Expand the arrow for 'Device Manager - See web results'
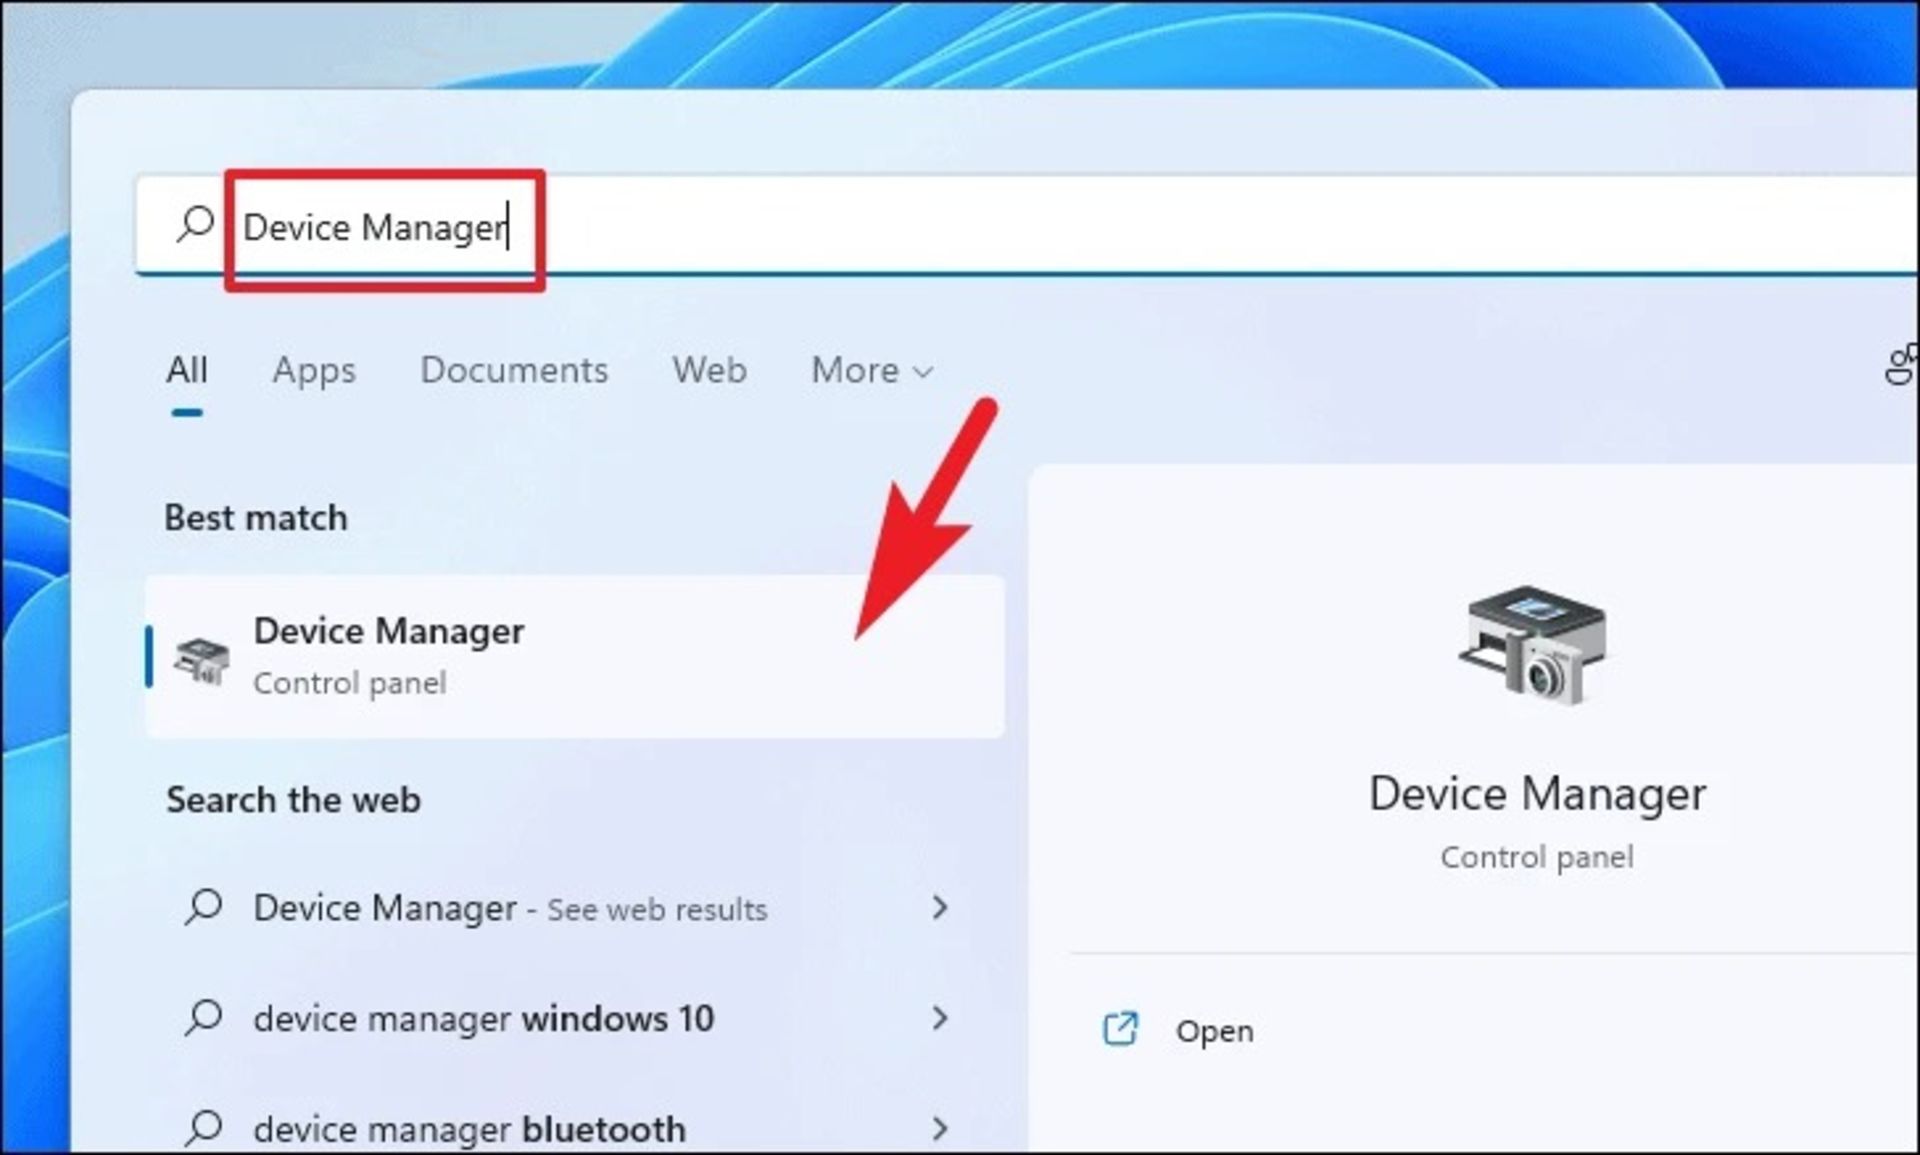The width and height of the screenshot is (1920, 1155). point(939,907)
